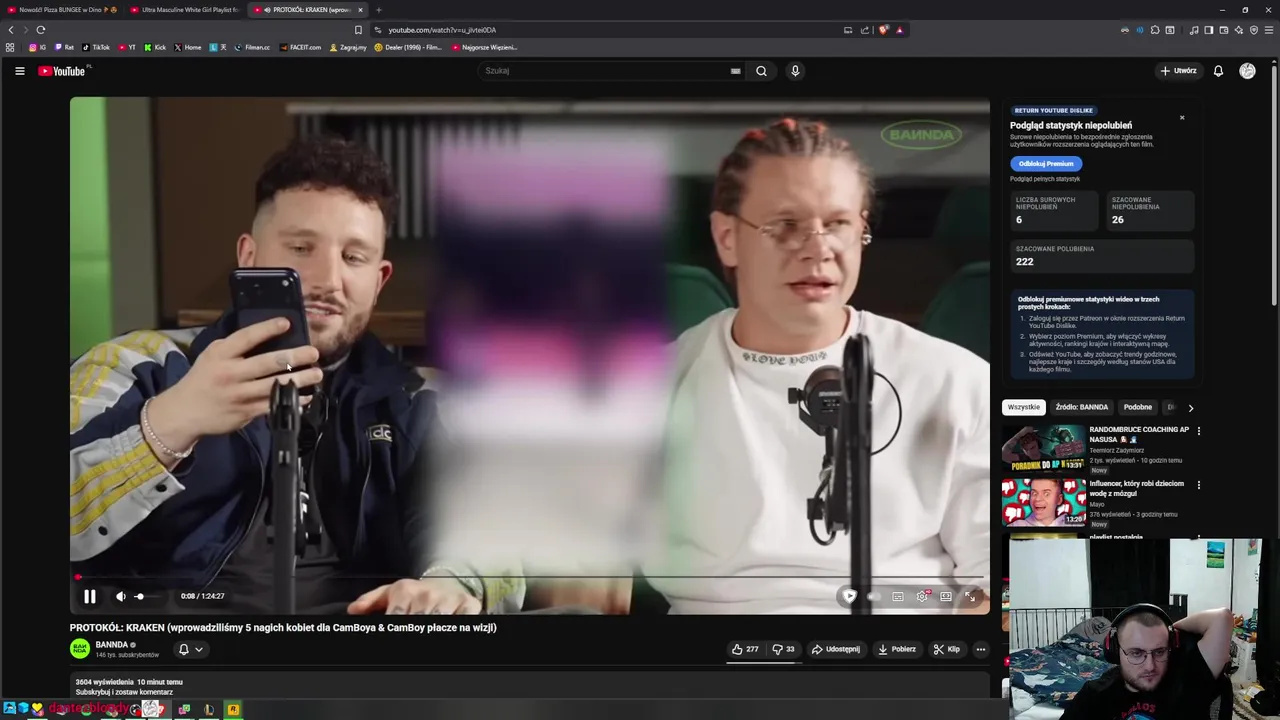Select the Wszystkie filter chip
The width and height of the screenshot is (1280, 720).
[1024, 407]
